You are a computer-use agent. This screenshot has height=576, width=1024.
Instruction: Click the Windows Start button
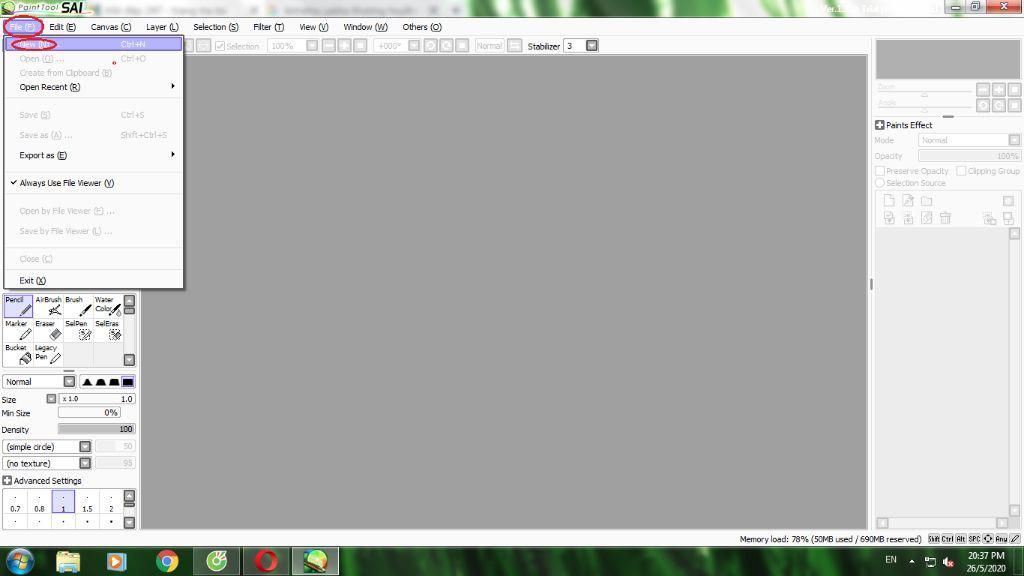coord(20,561)
